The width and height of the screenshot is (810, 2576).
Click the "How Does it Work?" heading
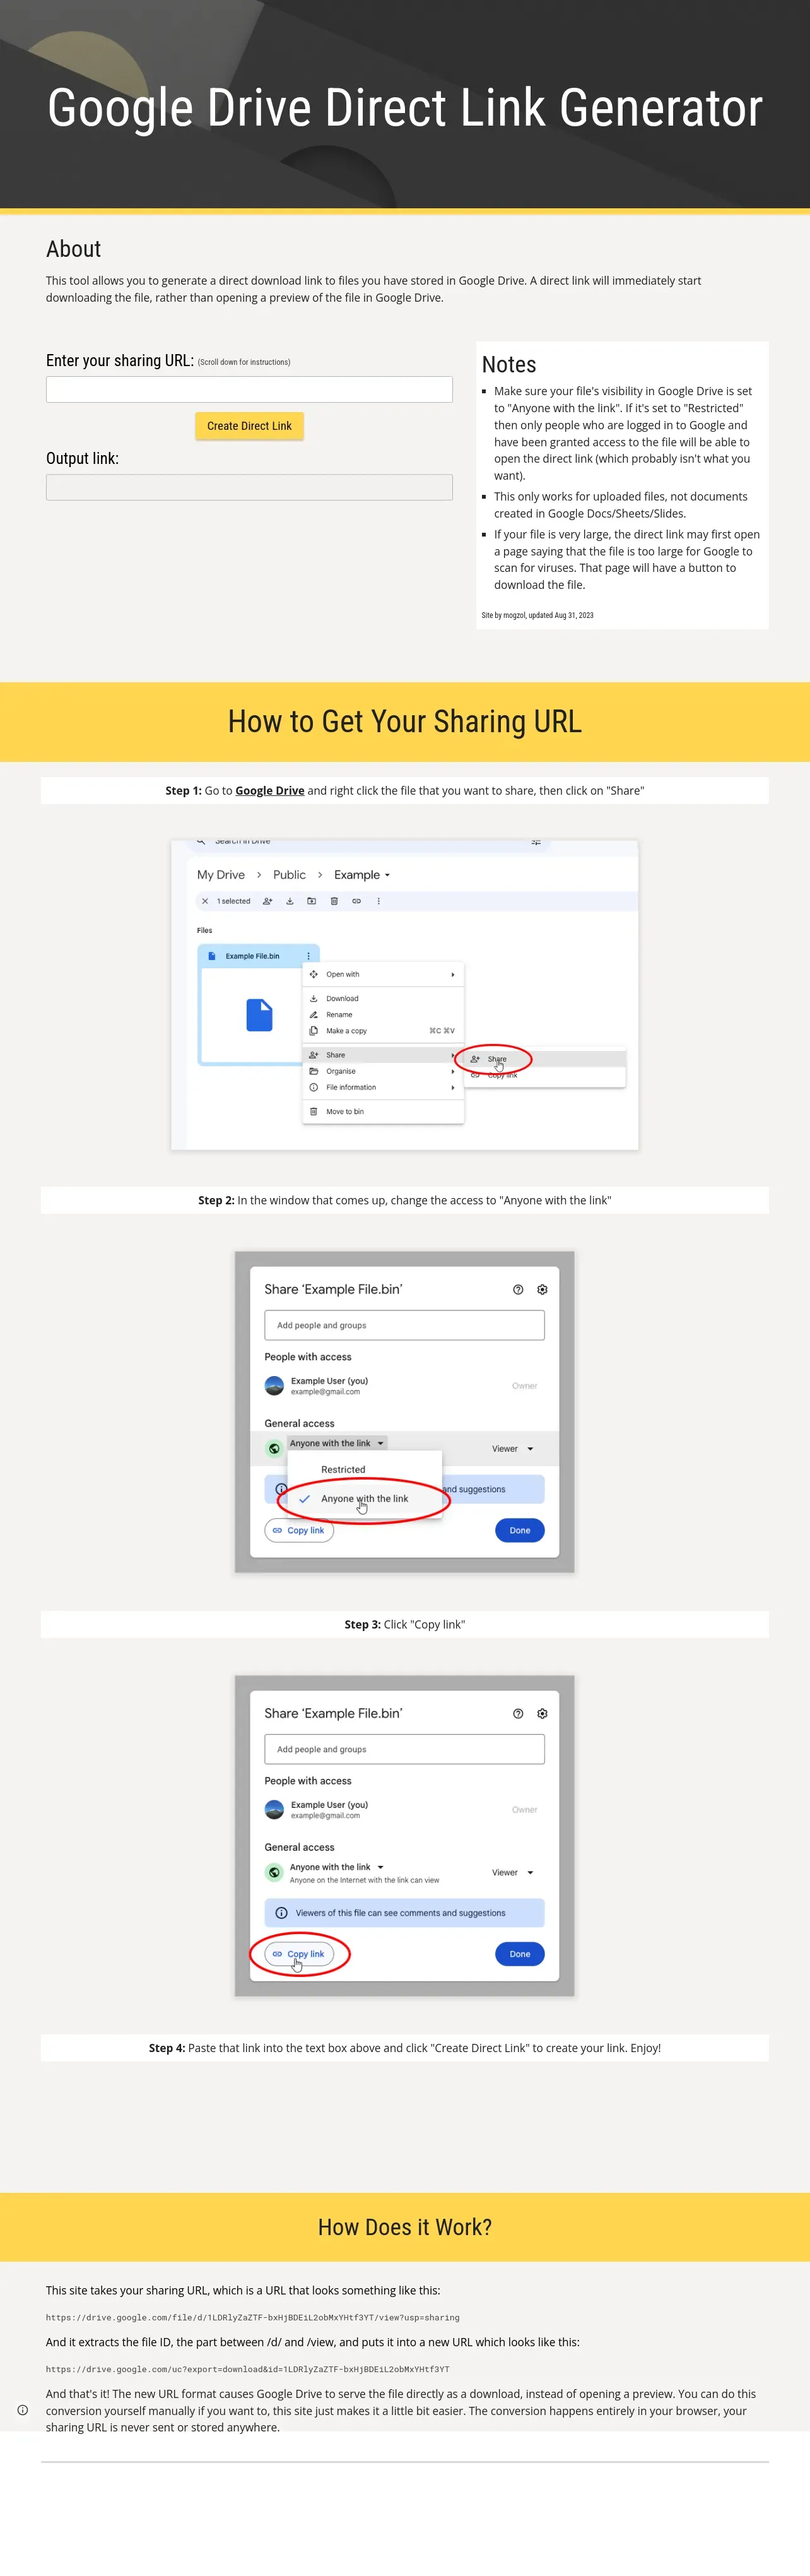(405, 2227)
